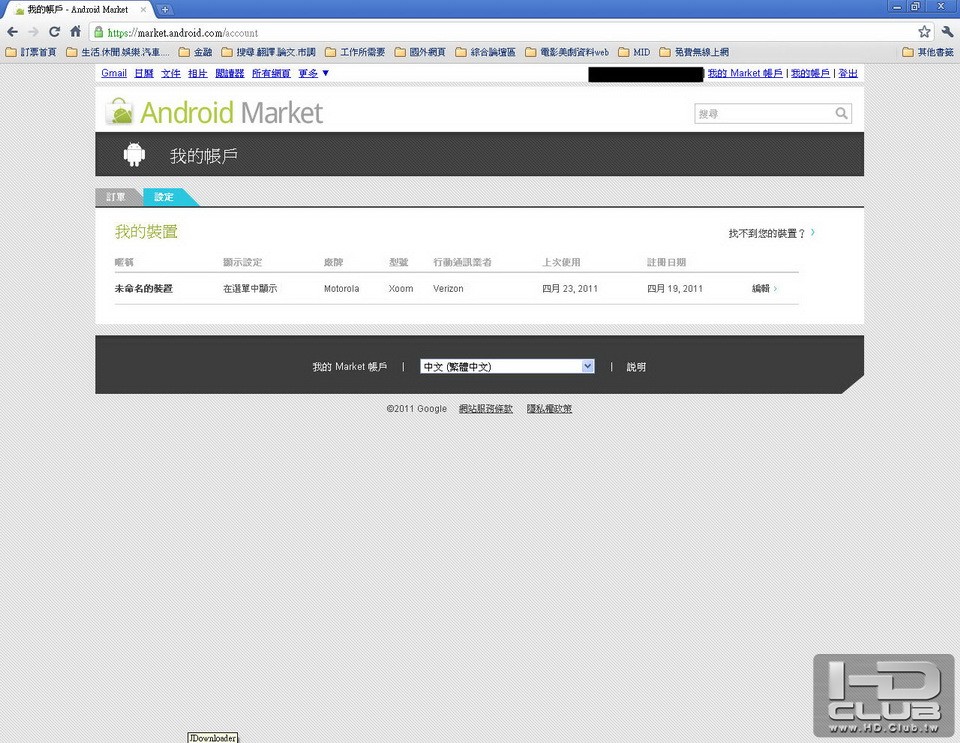Expand the 更多 menu in Google bar
The width and height of the screenshot is (960, 743).
(x=313, y=73)
